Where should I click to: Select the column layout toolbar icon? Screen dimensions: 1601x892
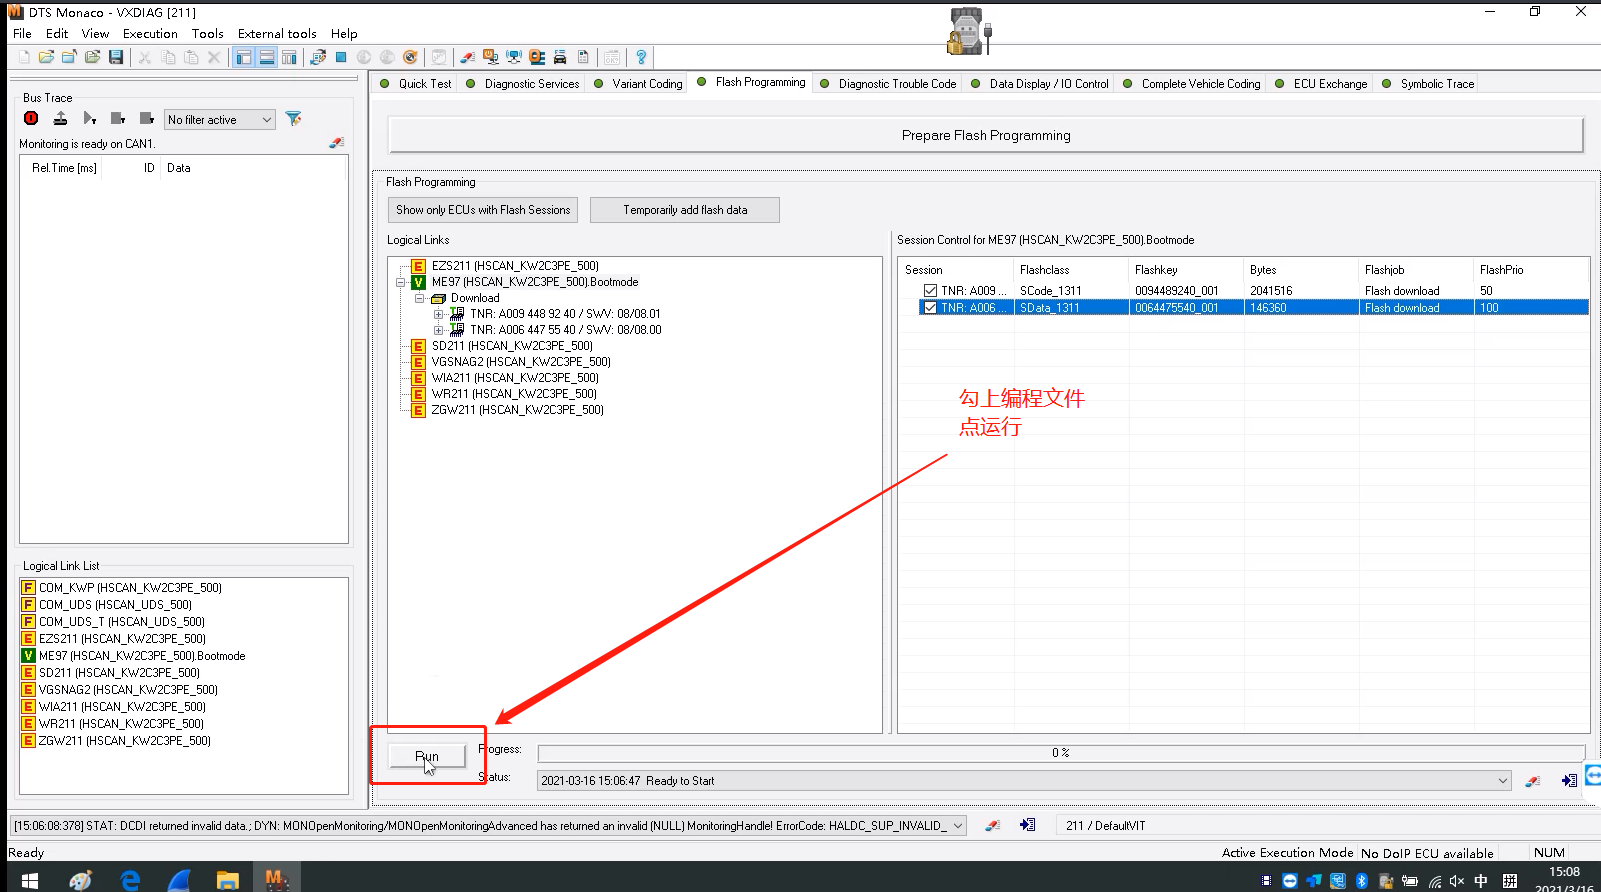point(289,57)
